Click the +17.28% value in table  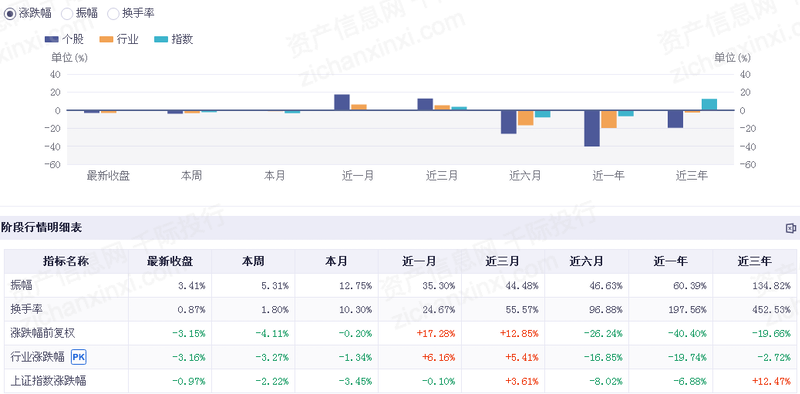(x=435, y=333)
